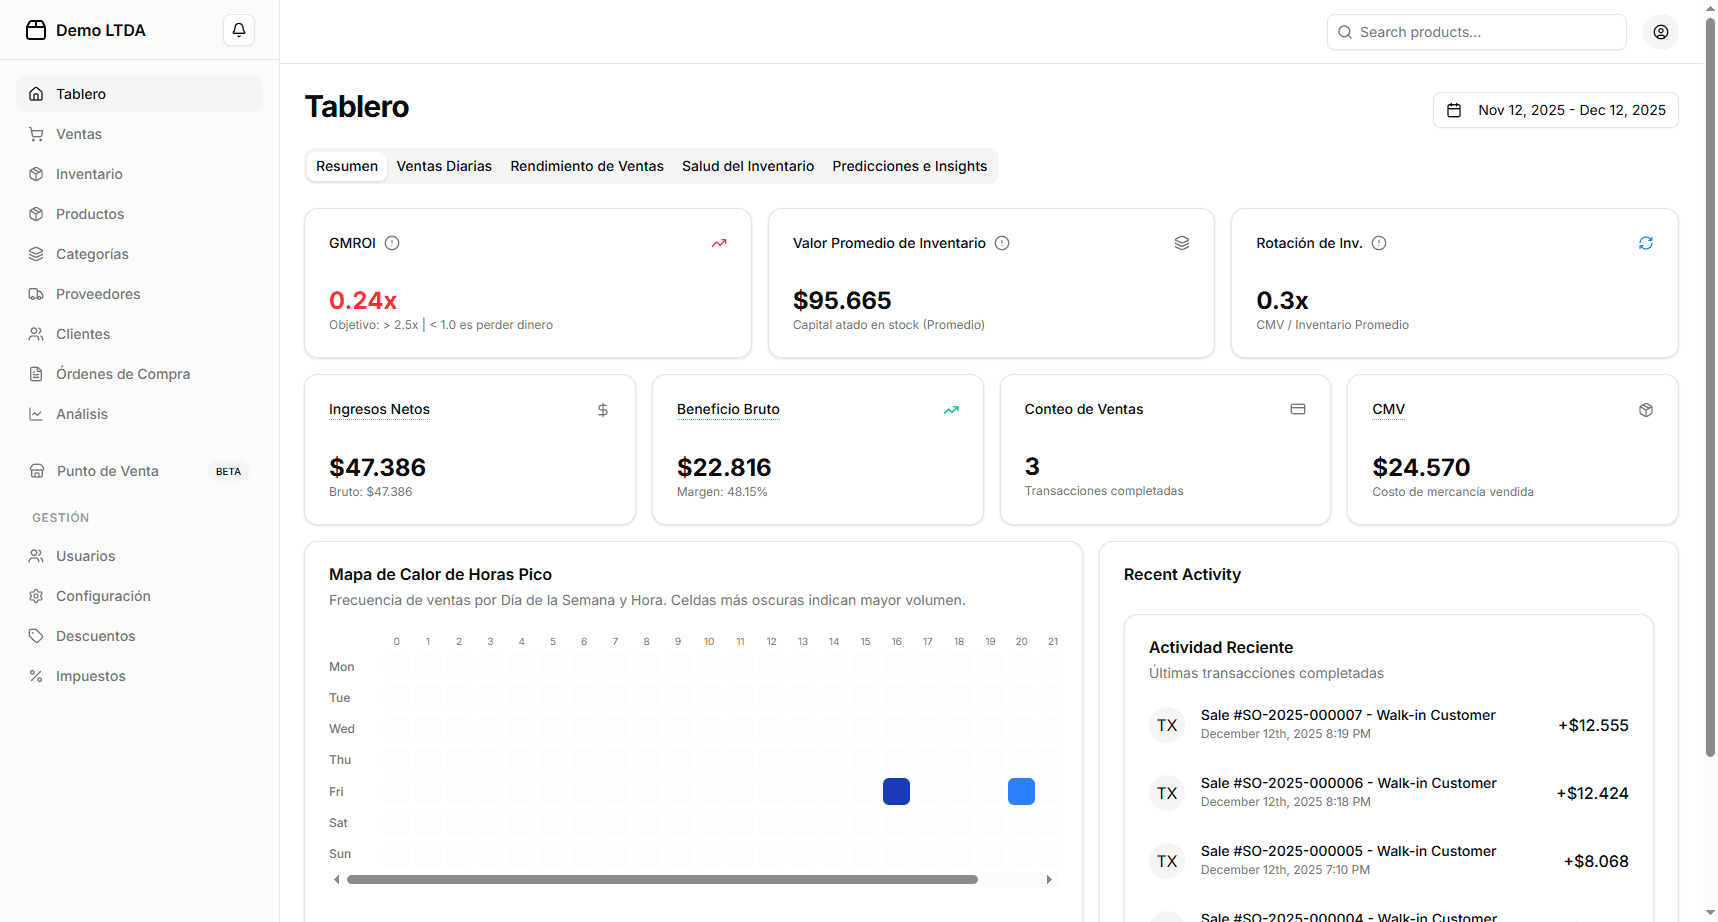1718x922 pixels.
Task: Switch to the Ventas Diarias tab
Action: [x=444, y=166]
